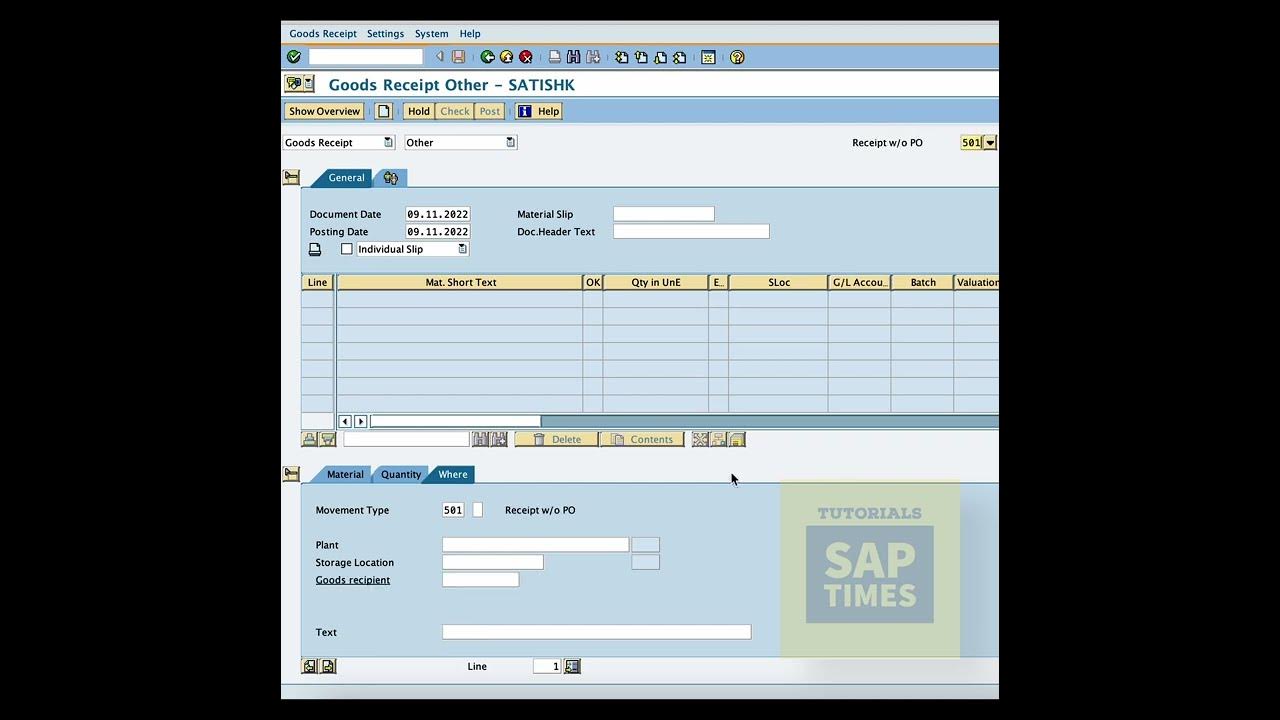
Task: Click the search binoculars icon beside the table search field
Action: 480,439
